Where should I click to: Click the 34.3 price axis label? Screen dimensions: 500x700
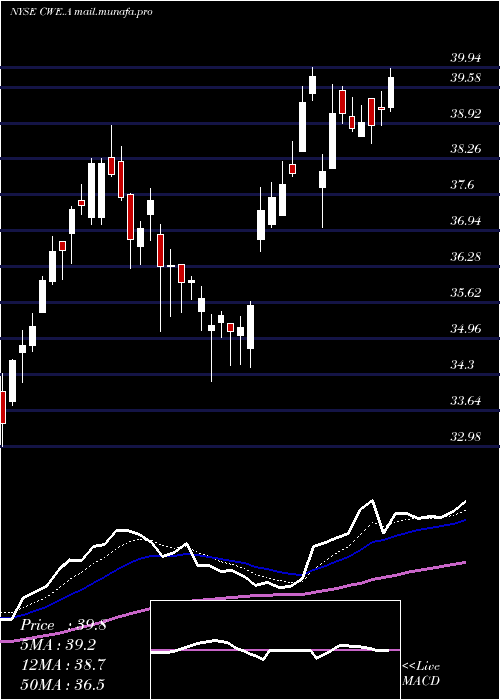[x=462, y=365]
